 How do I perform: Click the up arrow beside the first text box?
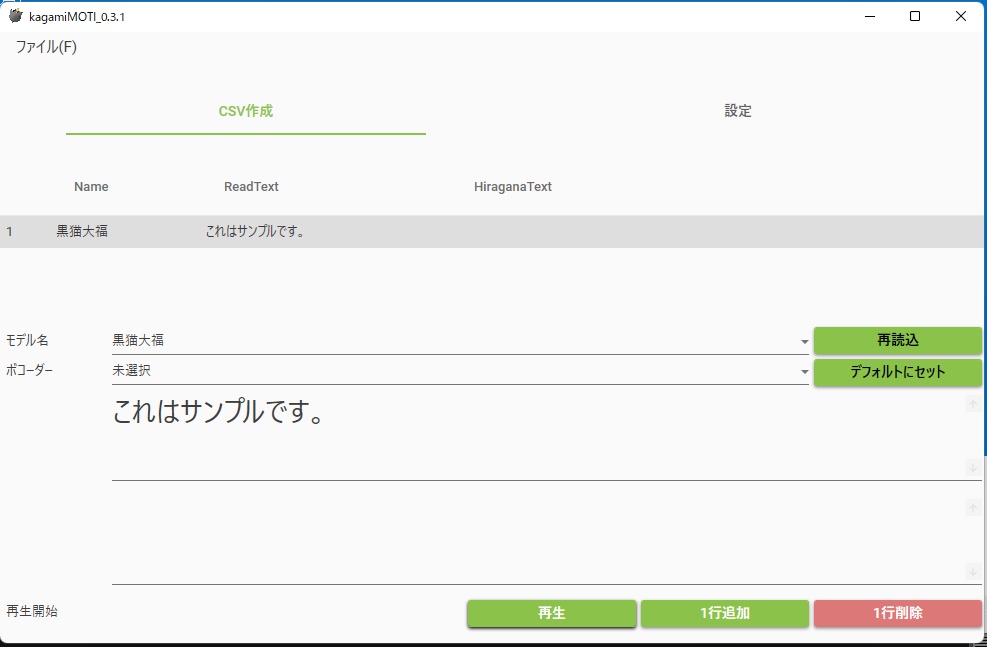point(971,403)
